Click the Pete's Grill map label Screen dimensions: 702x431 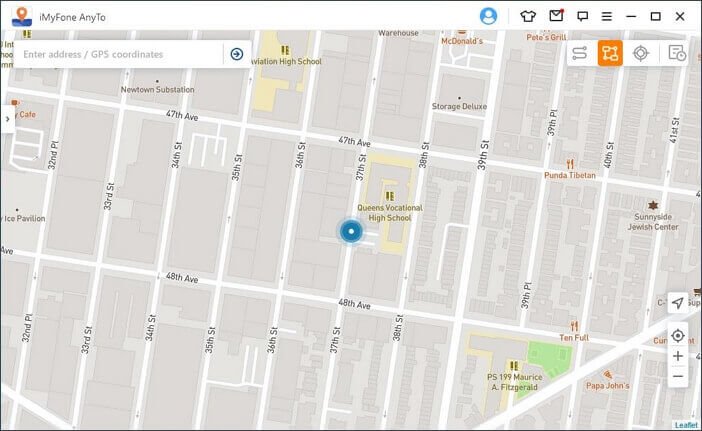546,37
